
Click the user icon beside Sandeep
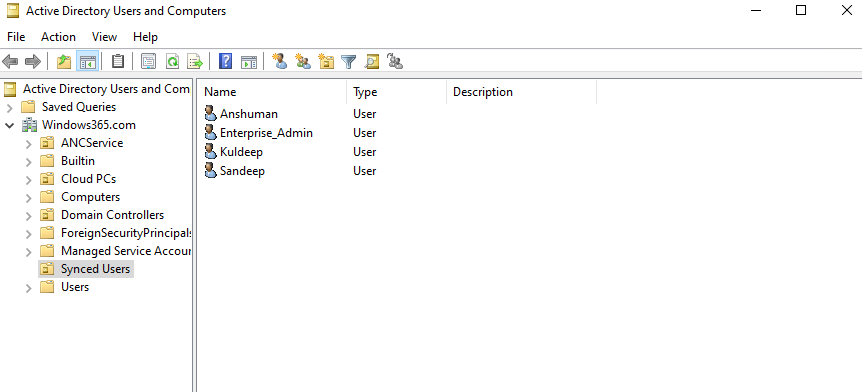[211, 170]
